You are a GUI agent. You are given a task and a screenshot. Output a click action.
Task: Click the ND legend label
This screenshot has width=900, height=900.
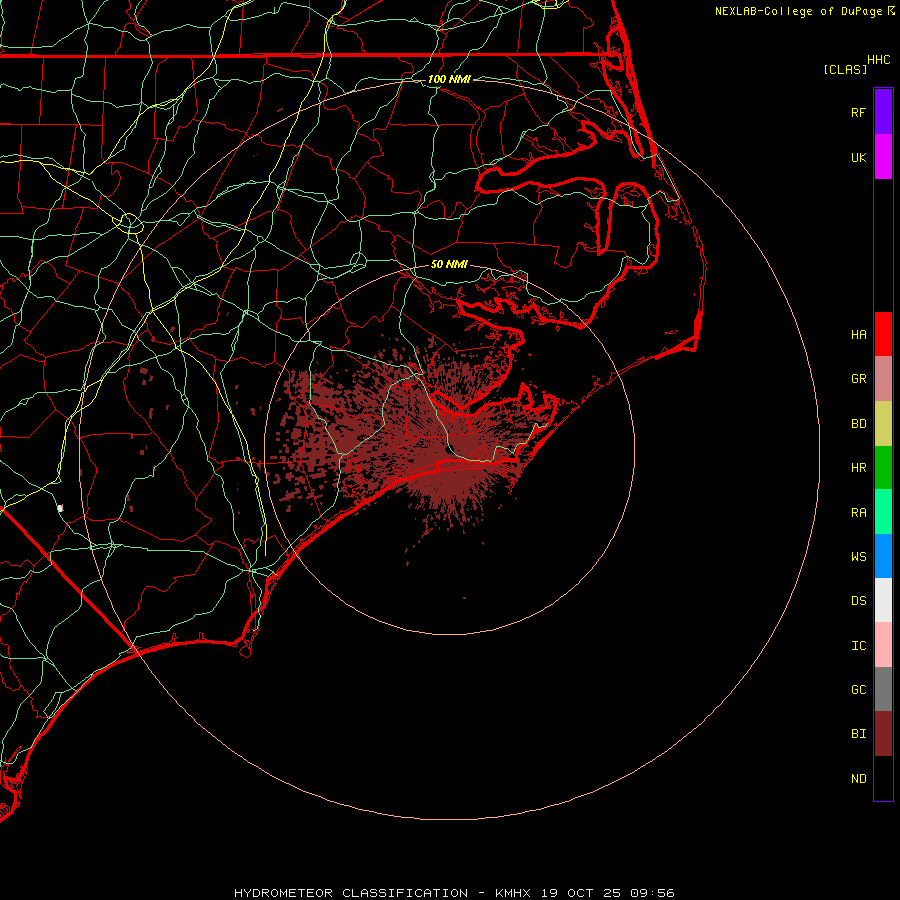(859, 779)
